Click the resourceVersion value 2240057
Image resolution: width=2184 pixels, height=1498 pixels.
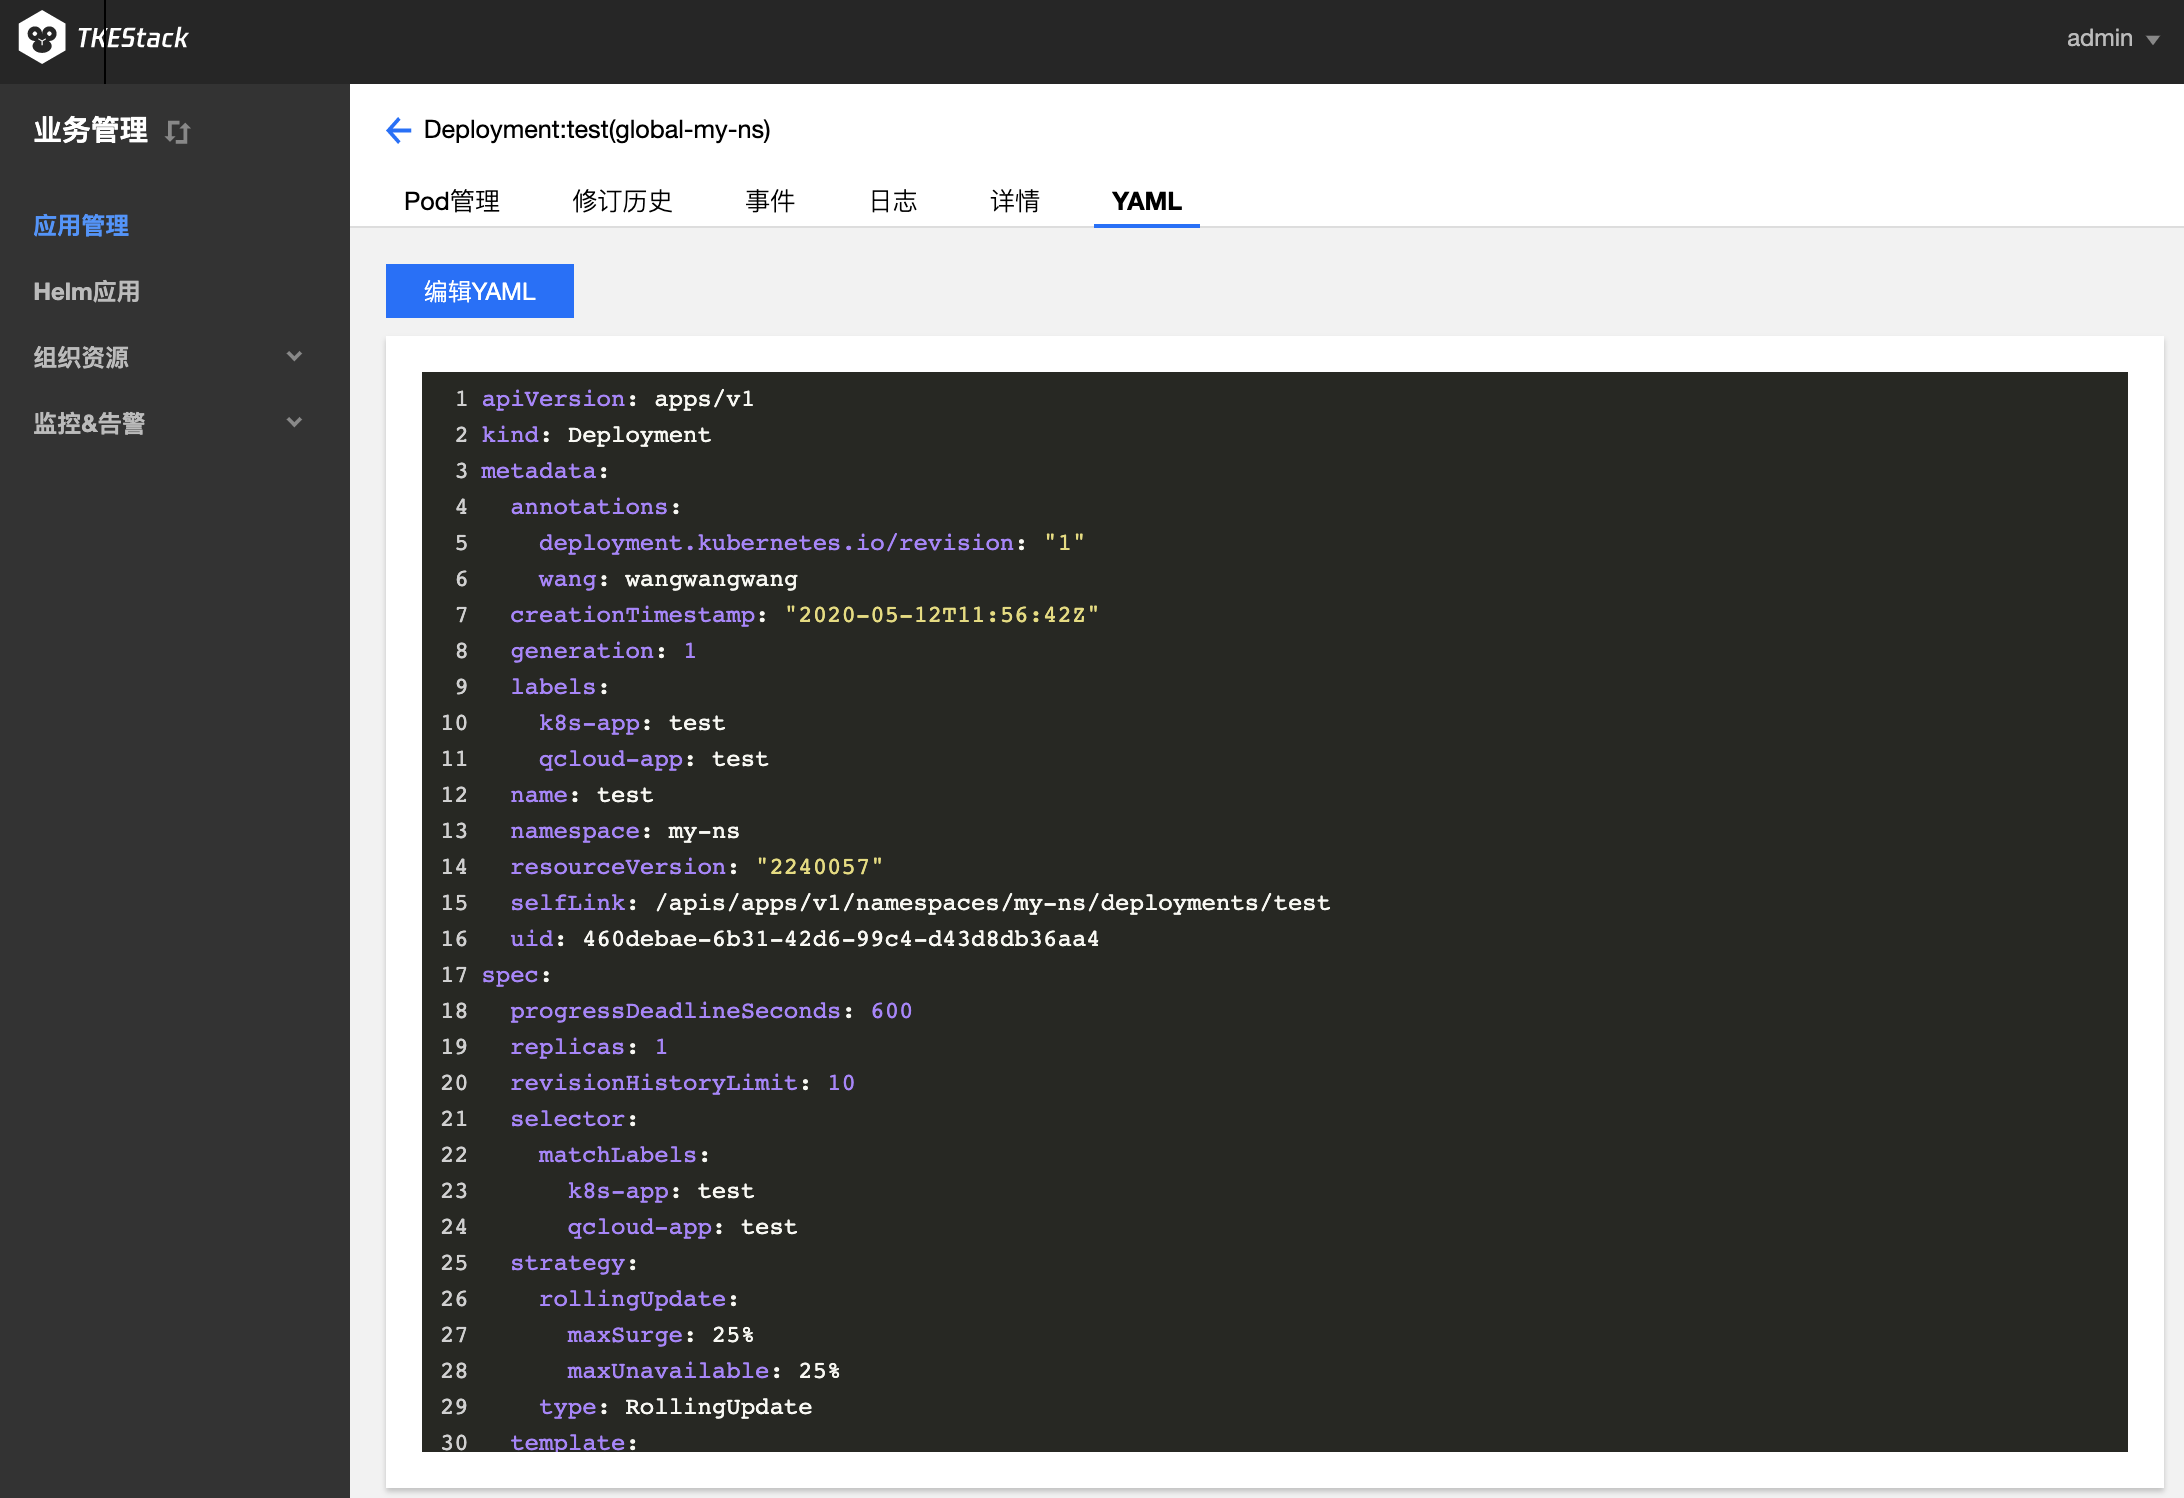[x=820, y=867]
